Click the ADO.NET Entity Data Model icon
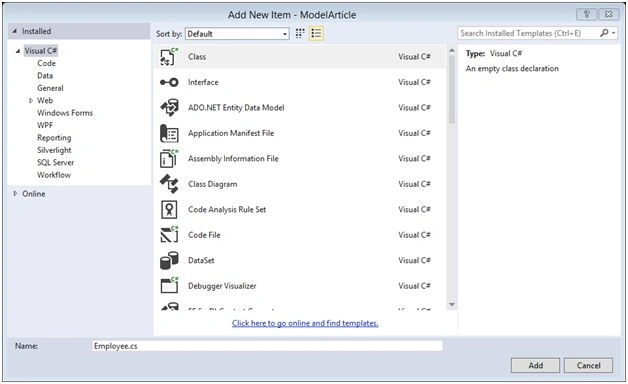 169,108
